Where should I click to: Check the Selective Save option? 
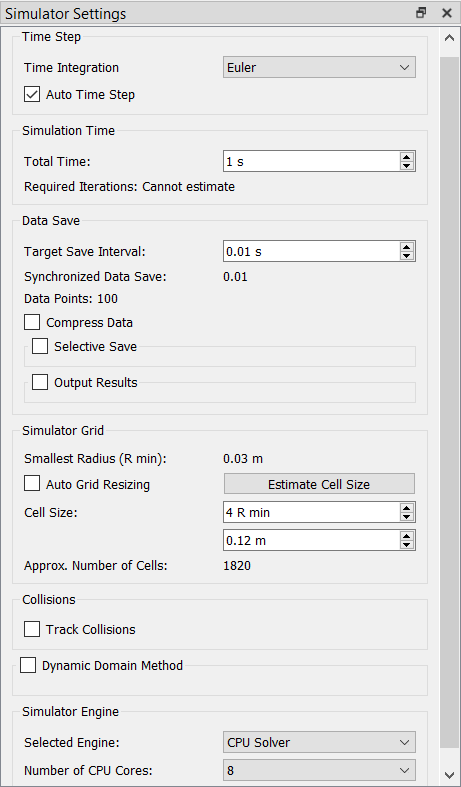pyautogui.click(x=40, y=346)
